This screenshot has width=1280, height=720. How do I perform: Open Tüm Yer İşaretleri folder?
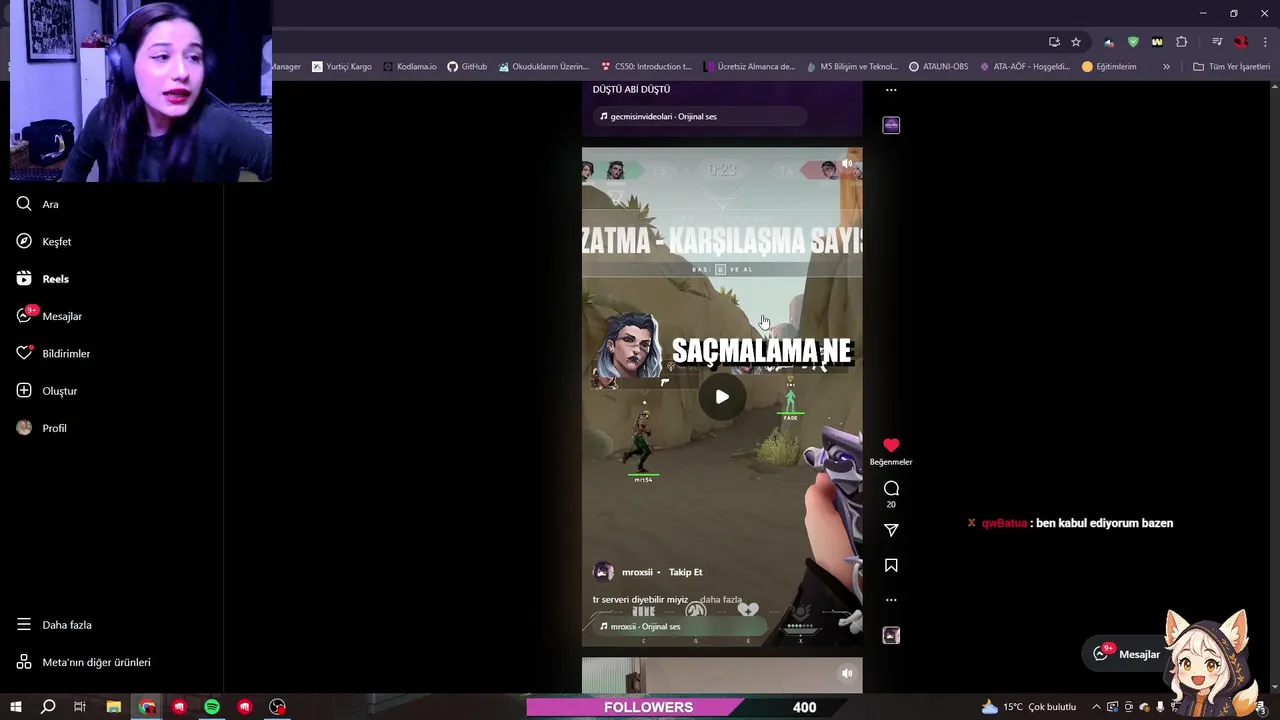coord(1231,67)
